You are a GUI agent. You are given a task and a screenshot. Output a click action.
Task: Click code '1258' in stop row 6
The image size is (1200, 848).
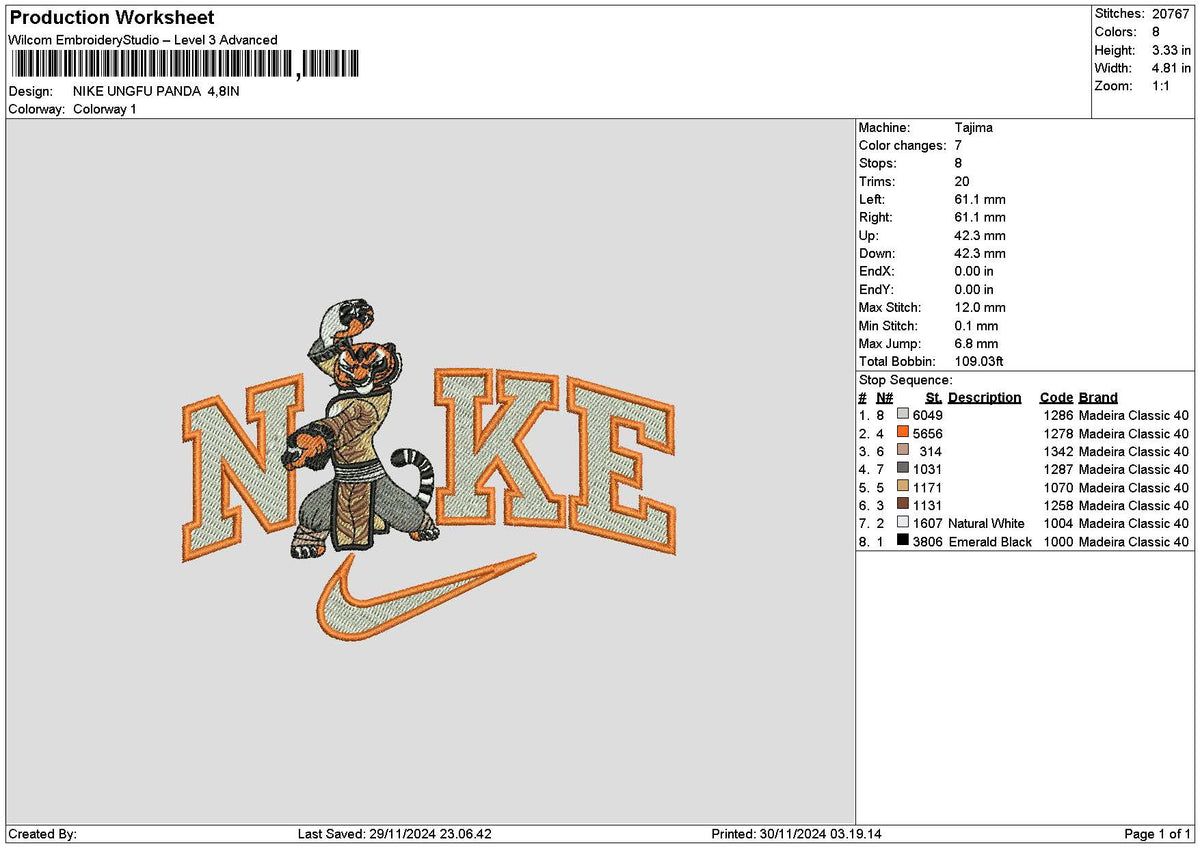coord(1058,506)
